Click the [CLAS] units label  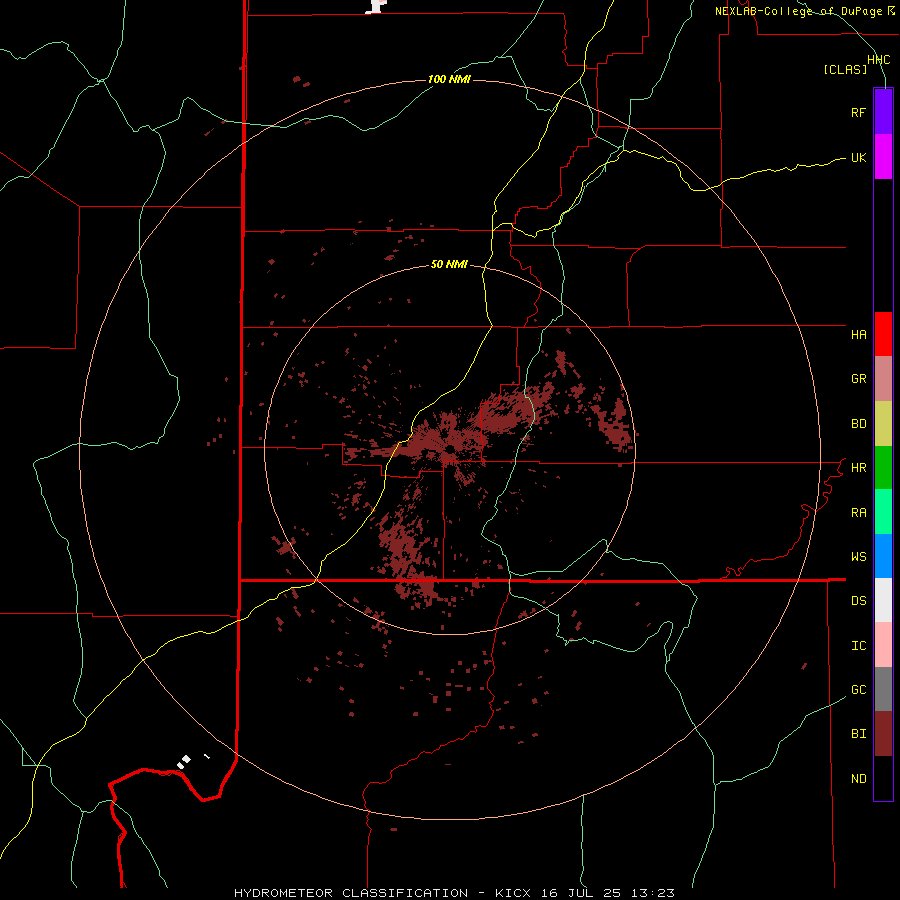click(x=845, y=69)
